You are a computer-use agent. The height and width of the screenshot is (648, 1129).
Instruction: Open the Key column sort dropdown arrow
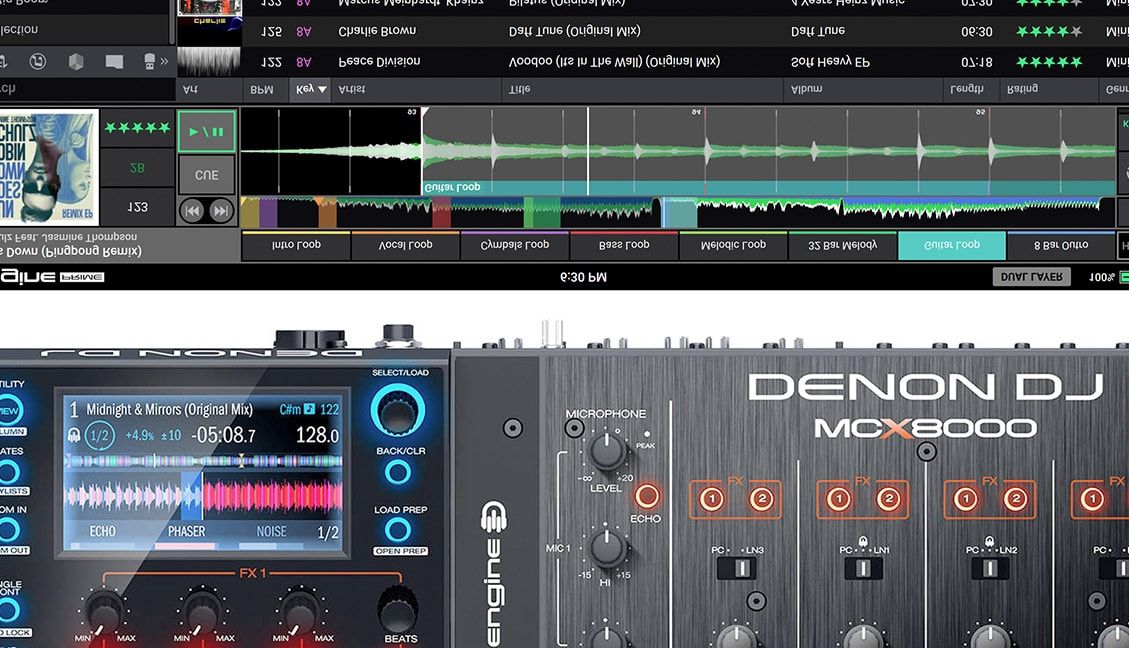pyautogui.click(x=322, y=89)
